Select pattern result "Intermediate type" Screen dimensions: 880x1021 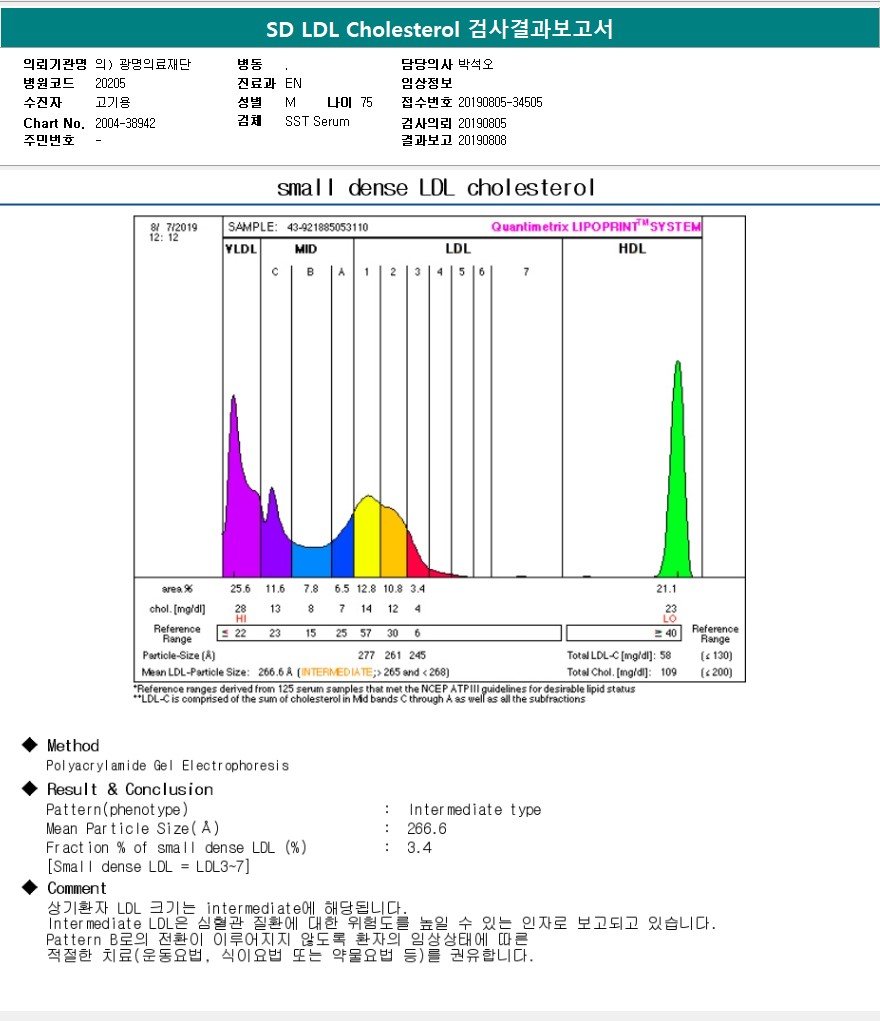[x=475, y=809]
